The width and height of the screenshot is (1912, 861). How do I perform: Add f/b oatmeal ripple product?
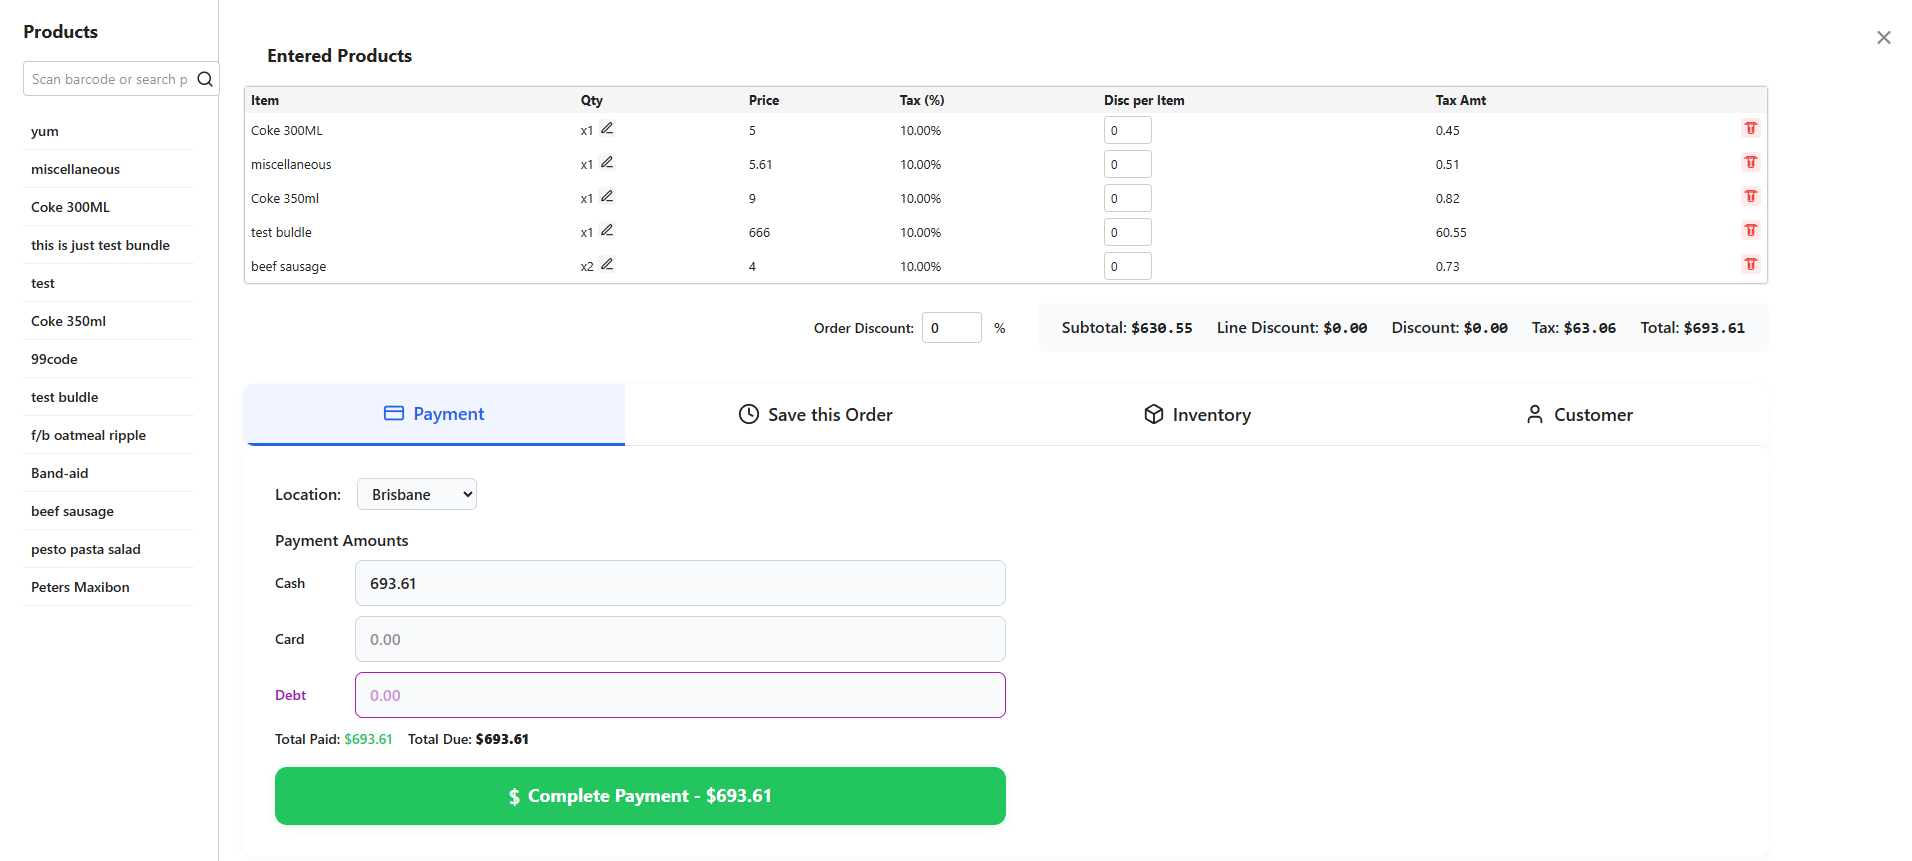pos(109,435)
